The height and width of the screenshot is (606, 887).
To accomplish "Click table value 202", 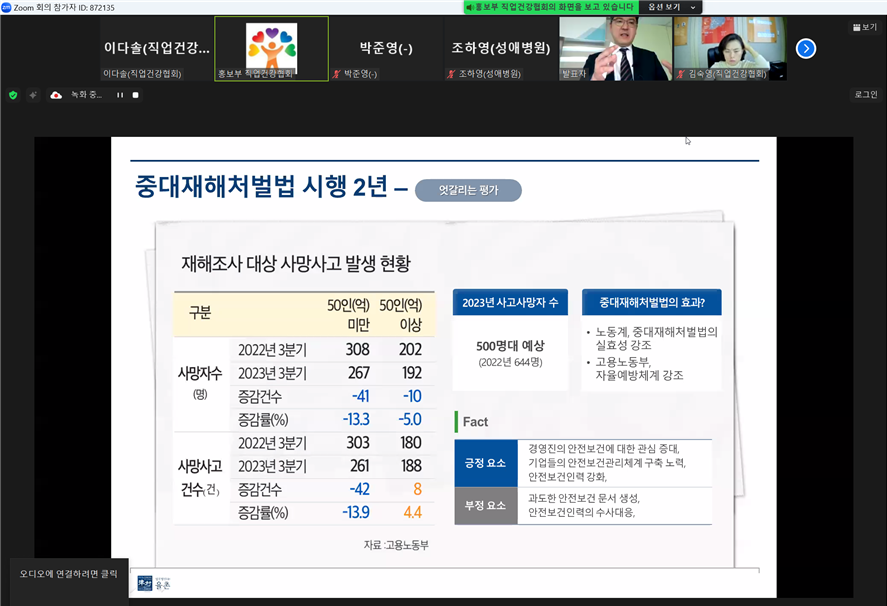I will (x=410, y=349).
